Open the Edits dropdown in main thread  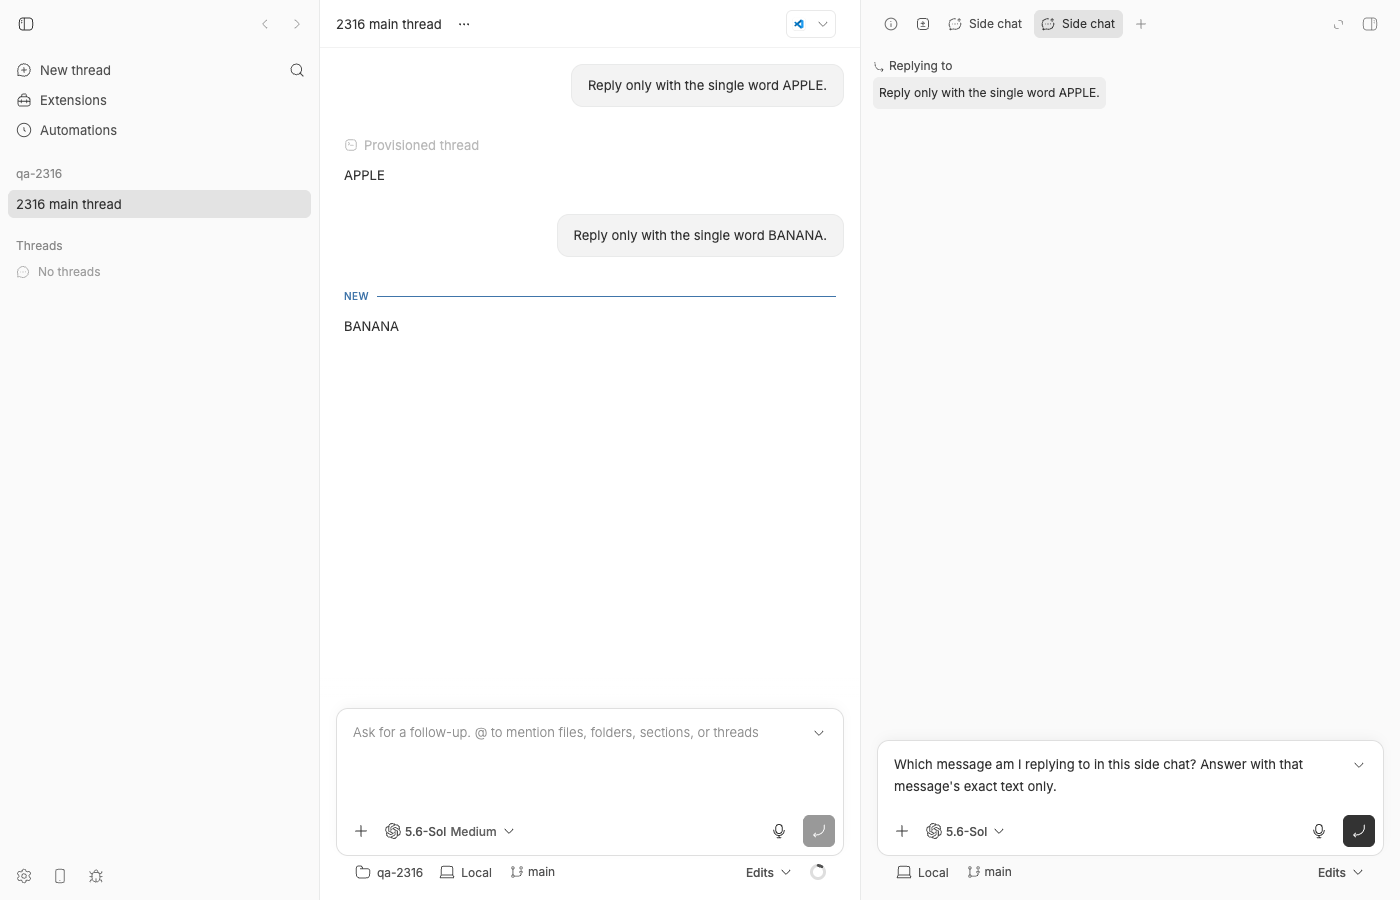768,872
